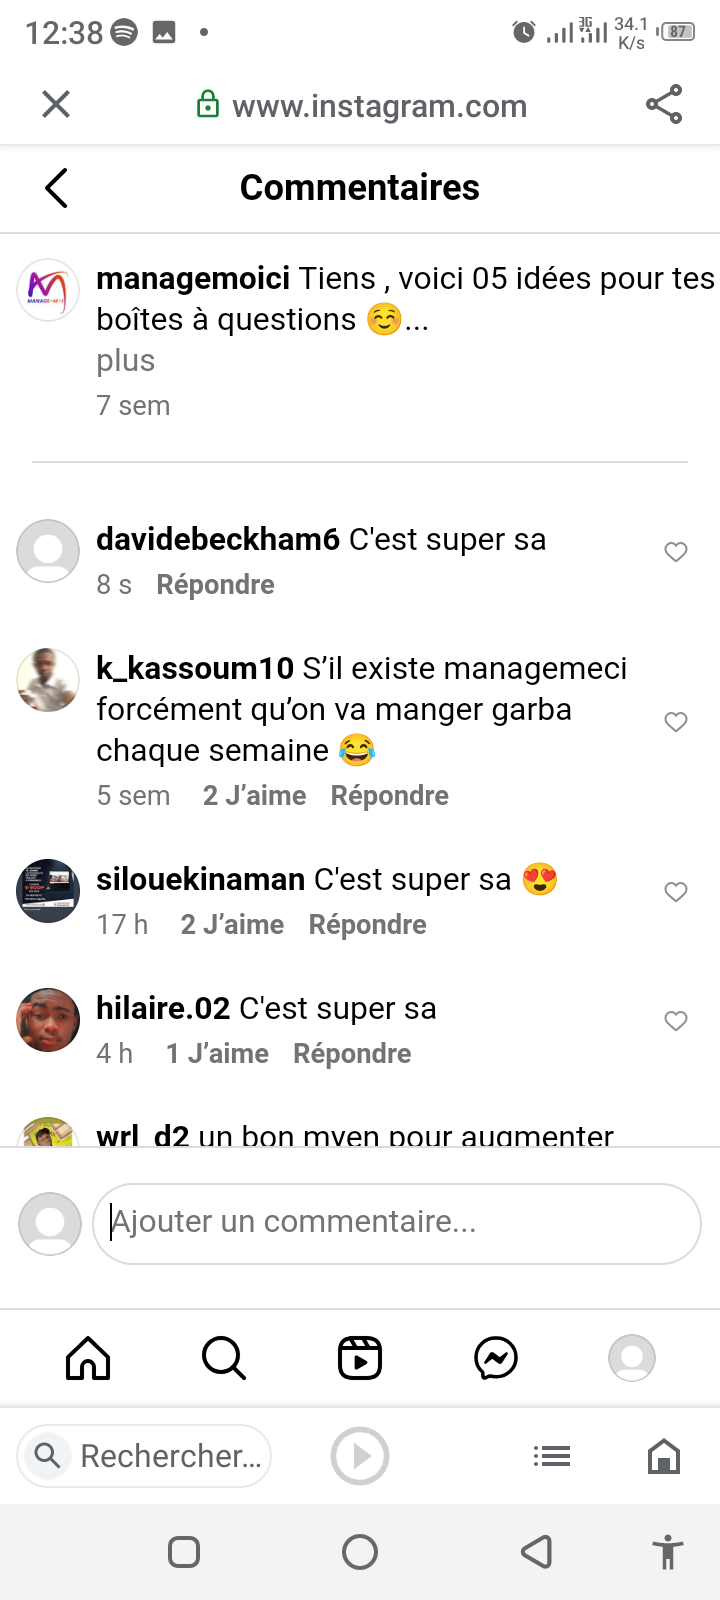Open the profile tab avatar
720x1600 pixels.
pyautogui.click(x=632, y=1358)
